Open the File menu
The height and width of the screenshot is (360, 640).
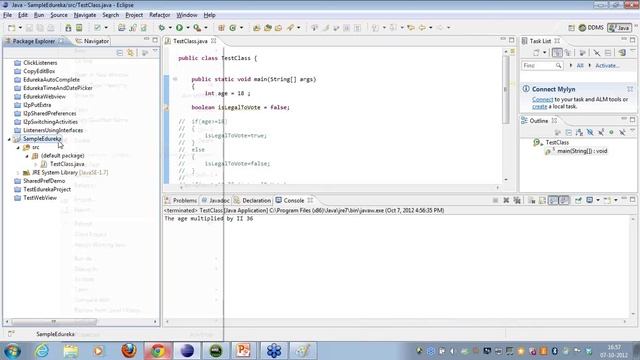(x=7, y=15)
